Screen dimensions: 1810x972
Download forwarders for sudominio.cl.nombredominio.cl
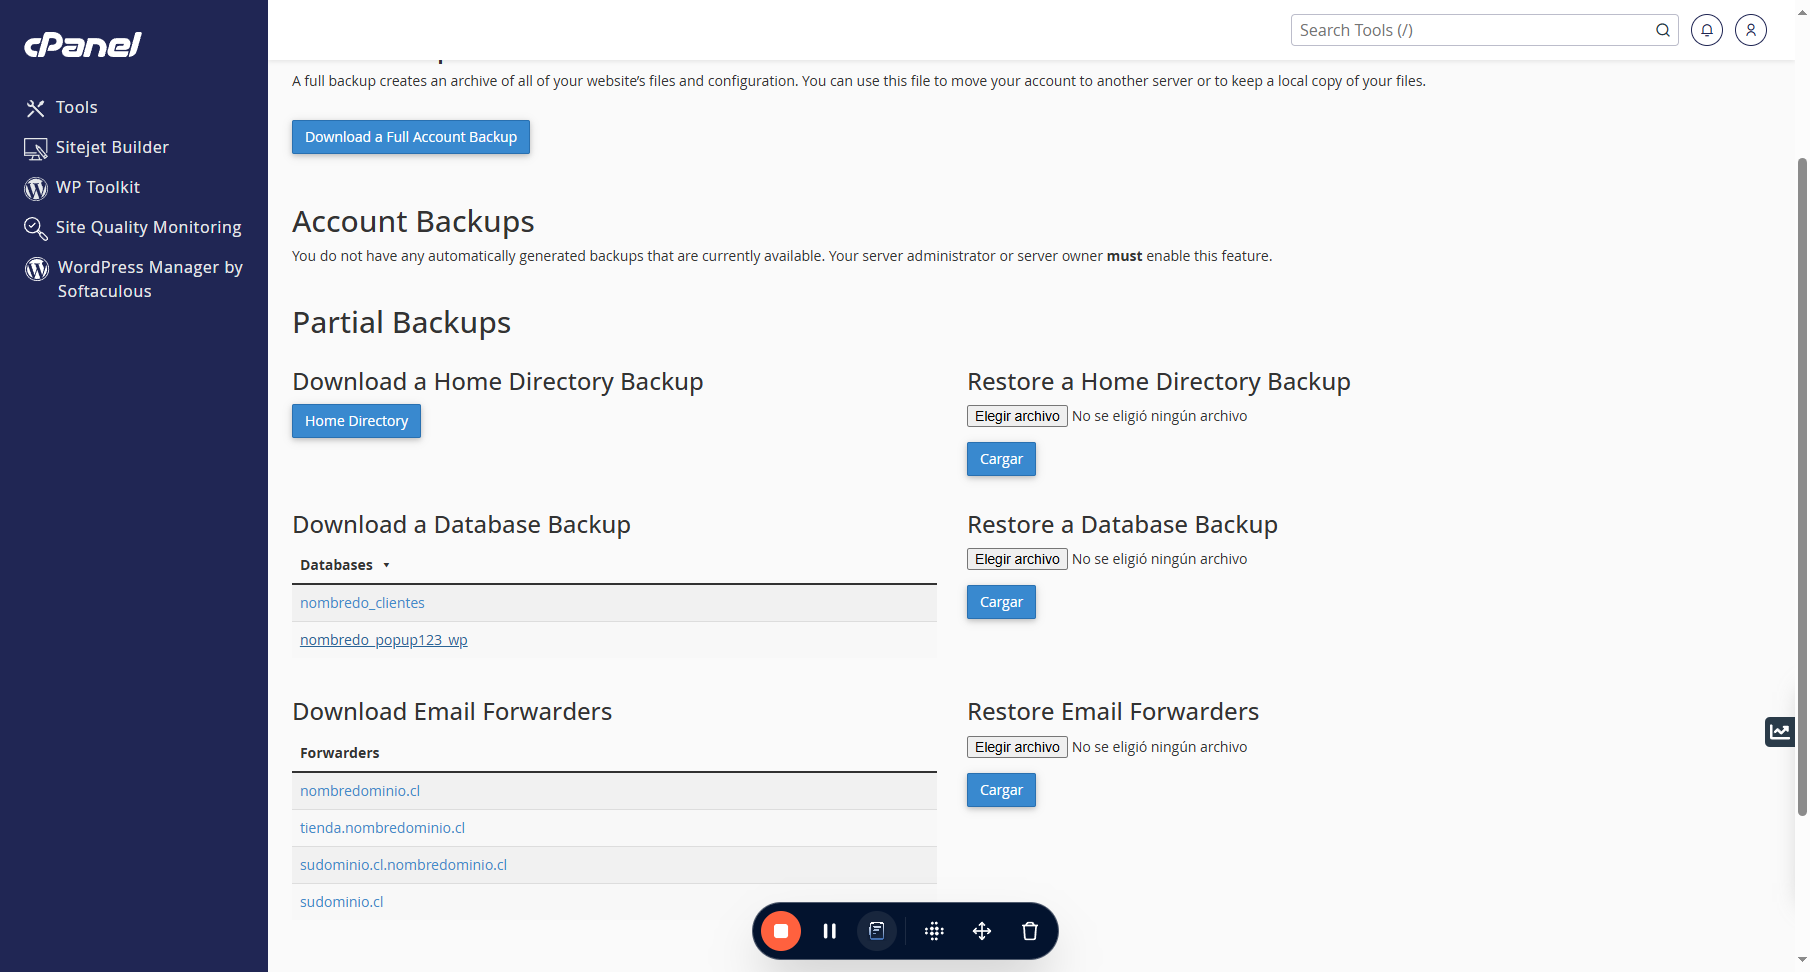tap(403, 865)
